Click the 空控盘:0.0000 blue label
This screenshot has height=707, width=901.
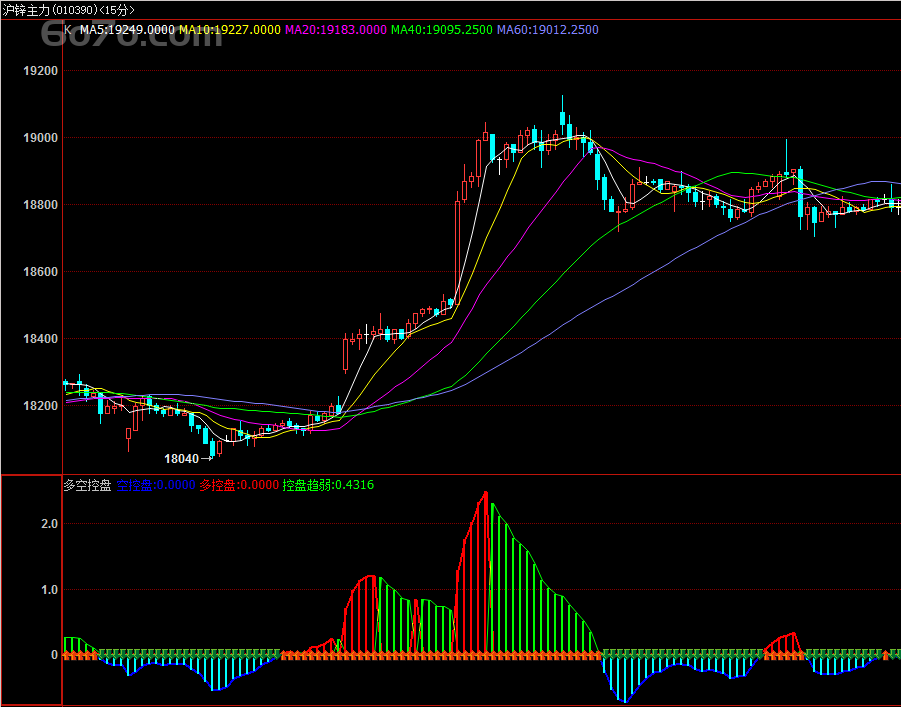(156, 485)
